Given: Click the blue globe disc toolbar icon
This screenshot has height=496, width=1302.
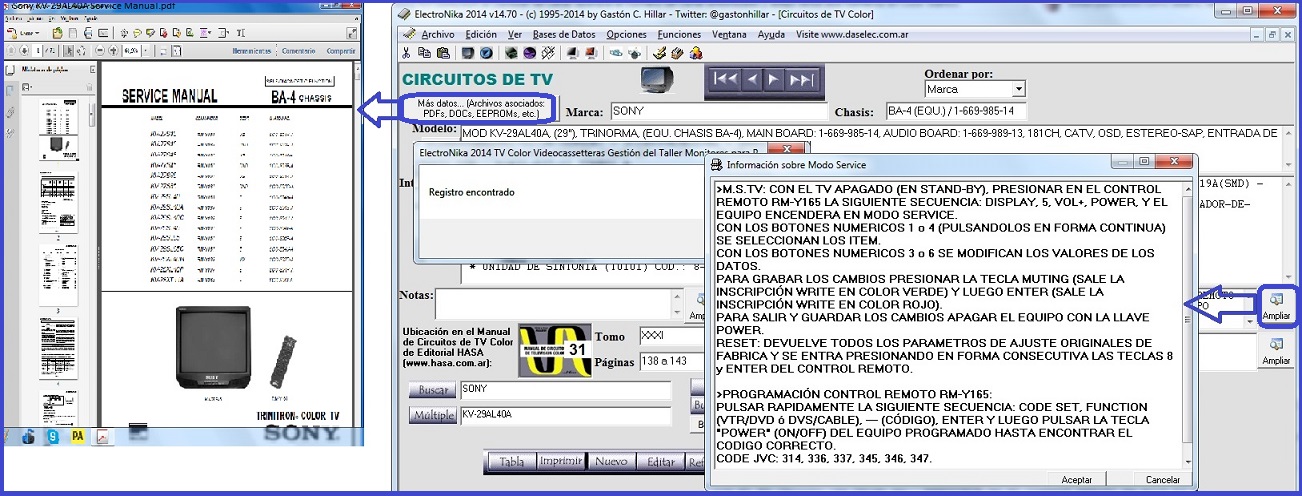Looking at the screenshot, I should coord(486,52).
